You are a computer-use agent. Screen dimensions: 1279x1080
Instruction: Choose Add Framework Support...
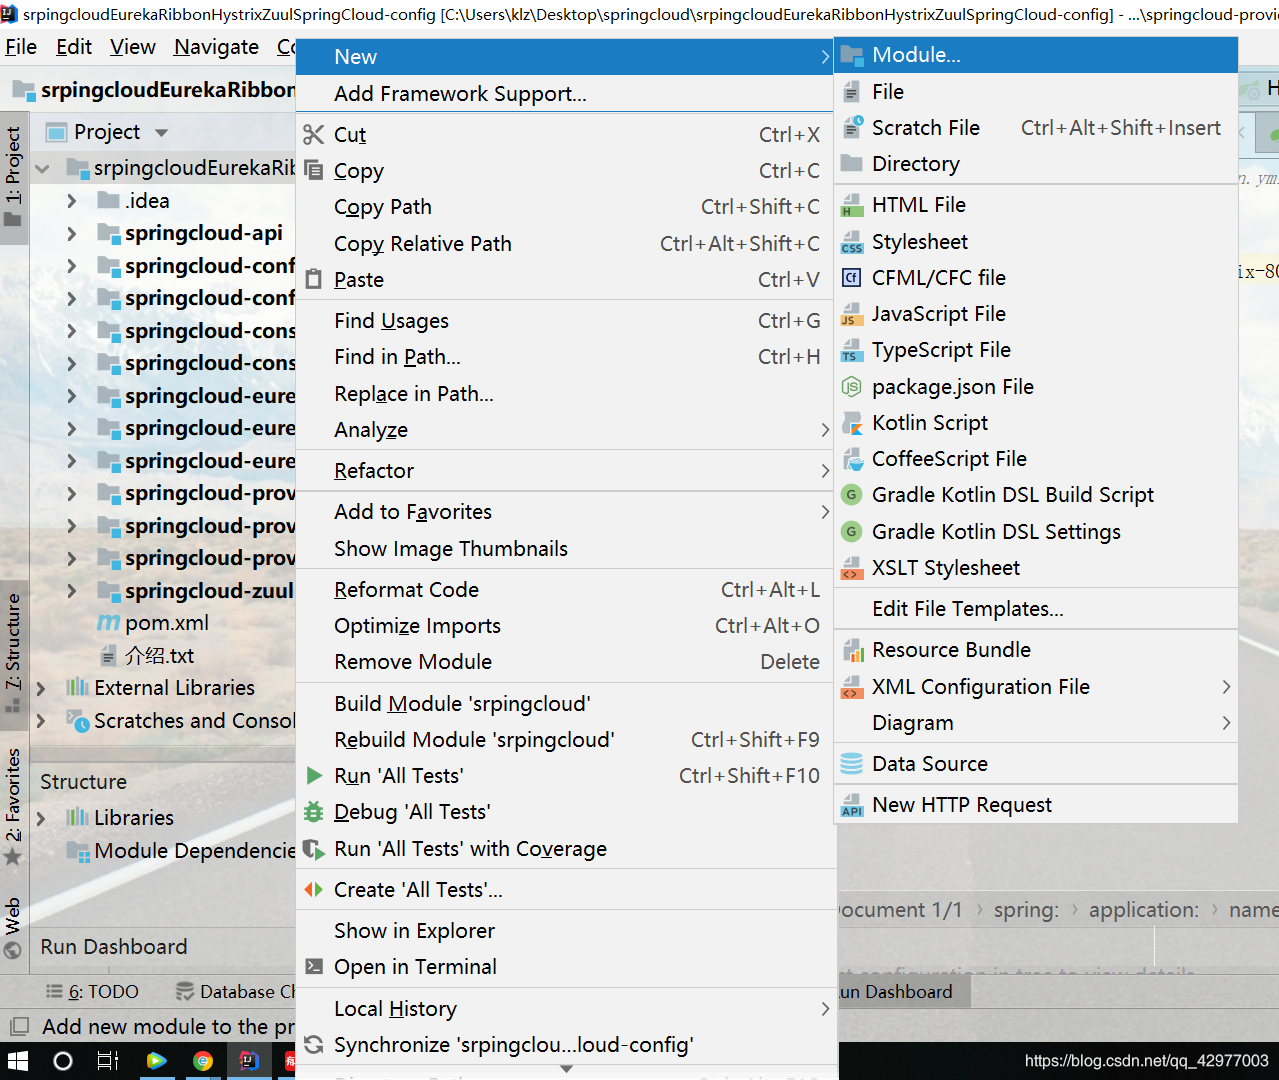565,93
